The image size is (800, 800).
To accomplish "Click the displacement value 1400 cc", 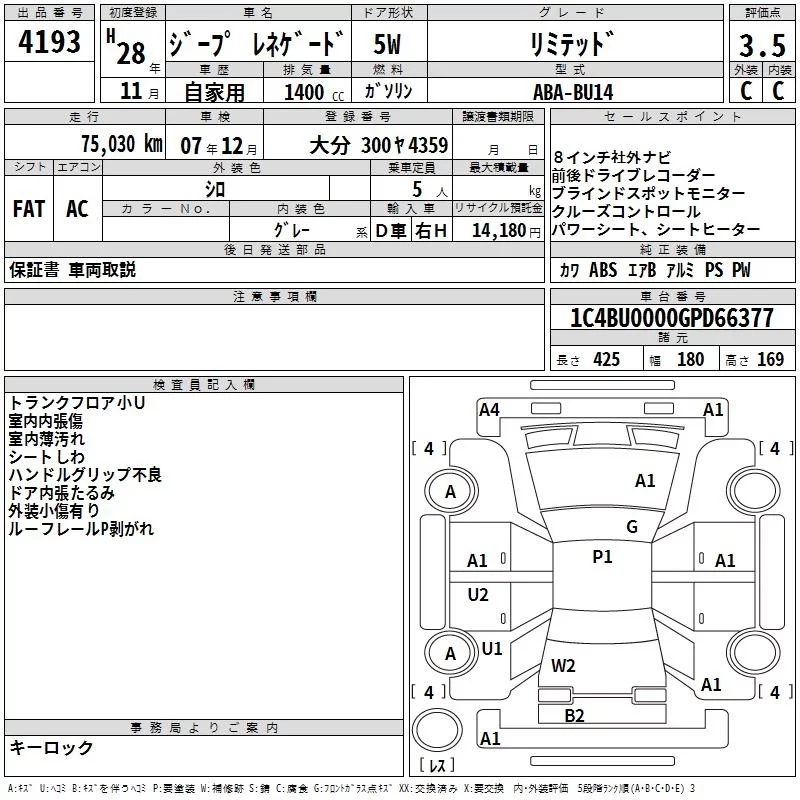I will [314, 92].
